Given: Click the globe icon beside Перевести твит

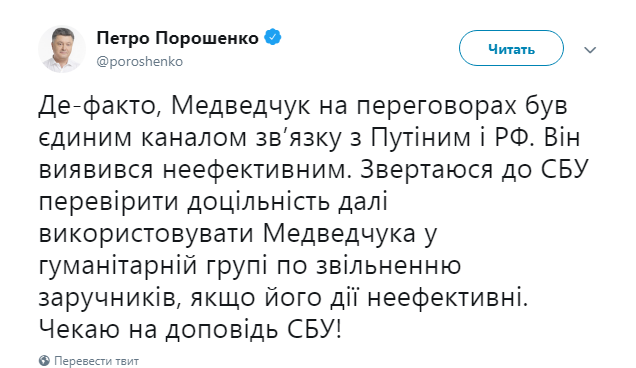Looking at the screenshot, I should (x=44, y=360).
